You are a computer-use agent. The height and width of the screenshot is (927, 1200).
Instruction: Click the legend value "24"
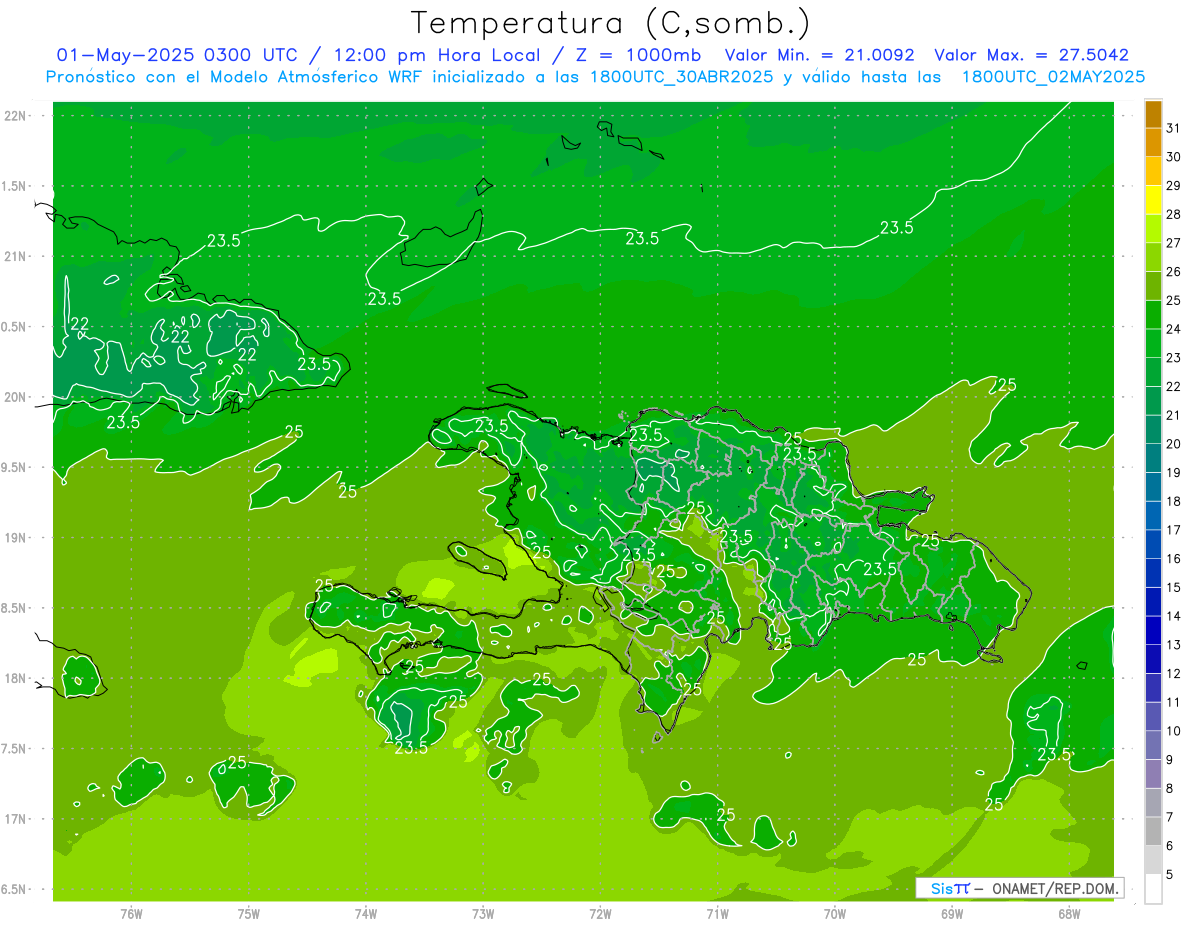[1173, 329]
